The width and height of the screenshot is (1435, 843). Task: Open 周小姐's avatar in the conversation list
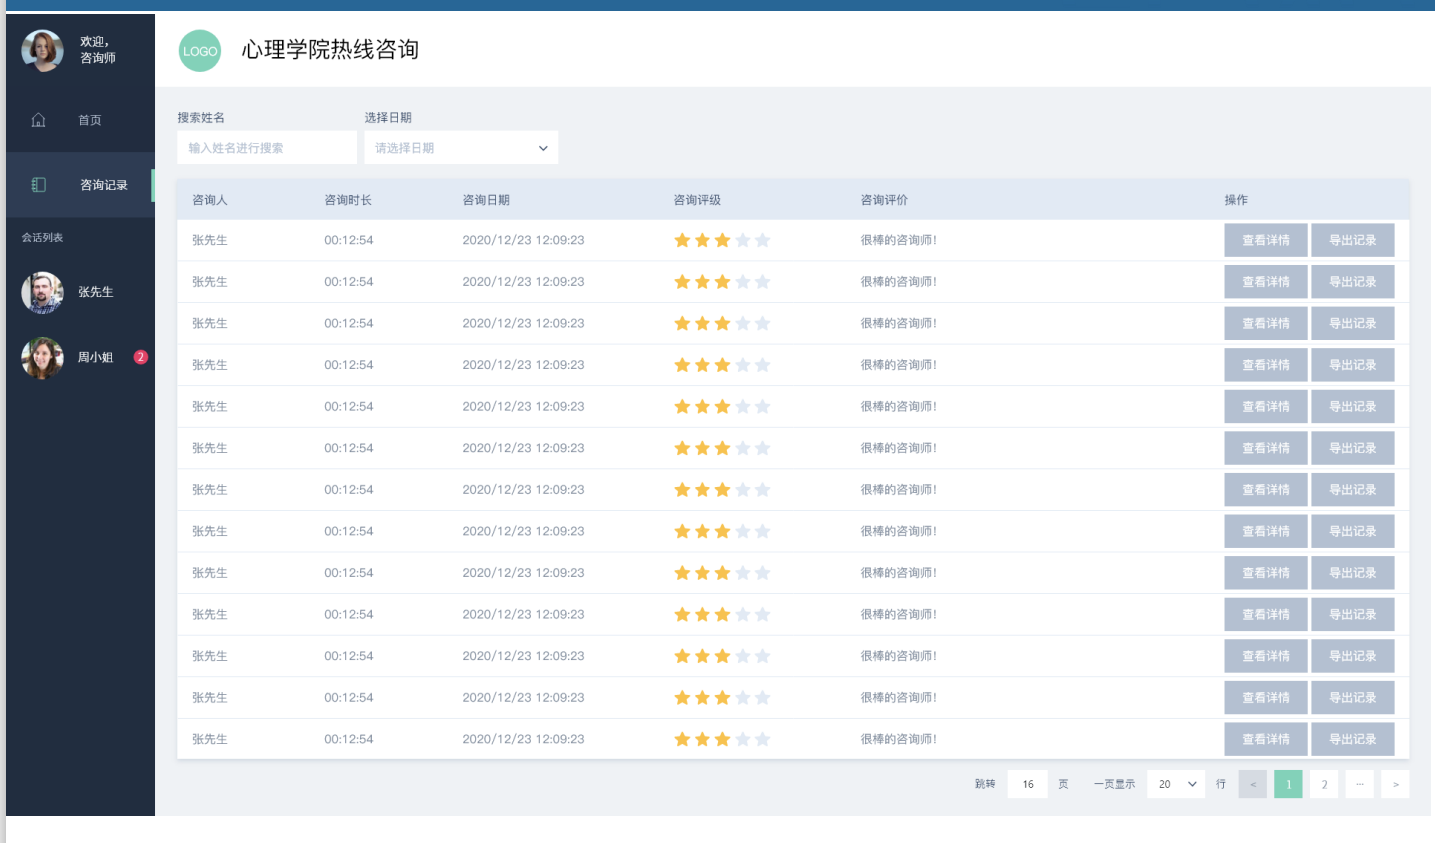[43, 358]
